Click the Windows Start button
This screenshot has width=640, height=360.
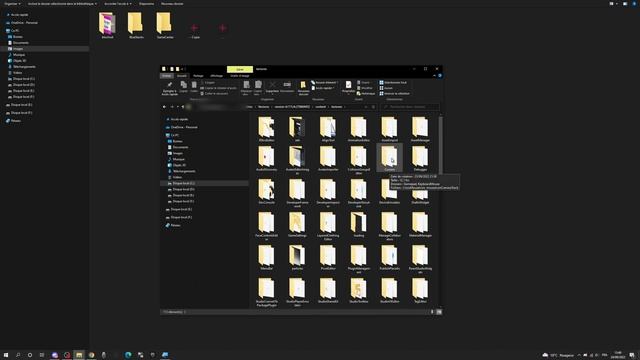6,355
